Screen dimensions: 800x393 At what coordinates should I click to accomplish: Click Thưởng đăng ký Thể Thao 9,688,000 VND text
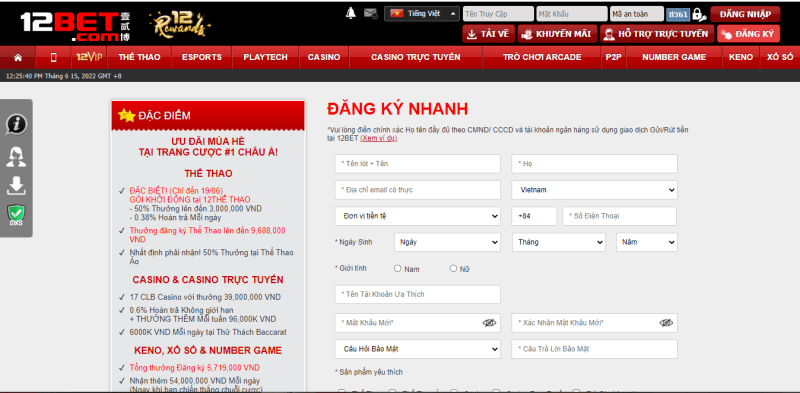[208, 235]
